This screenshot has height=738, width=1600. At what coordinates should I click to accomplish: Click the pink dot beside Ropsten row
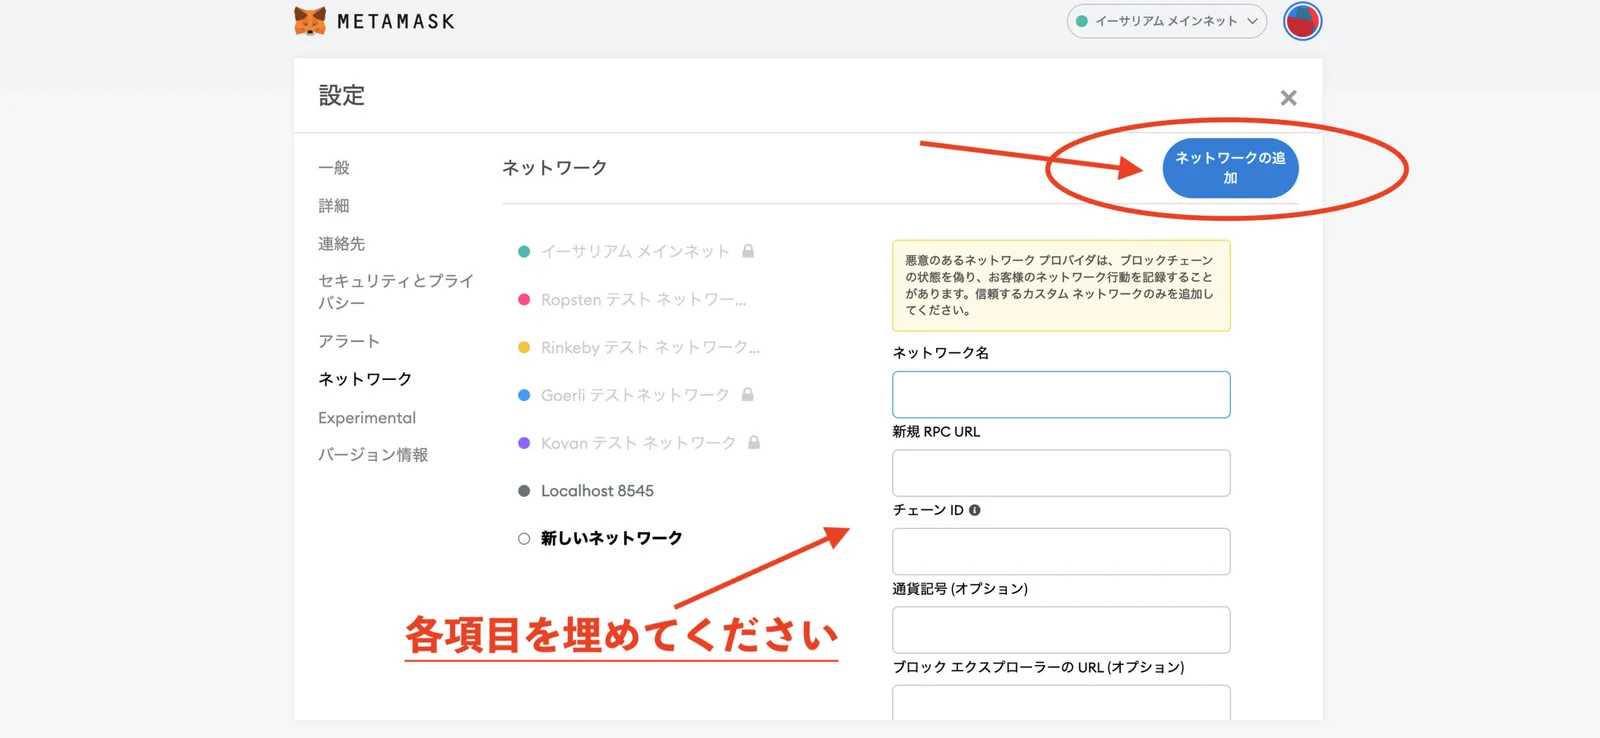(x=524, y=300)
